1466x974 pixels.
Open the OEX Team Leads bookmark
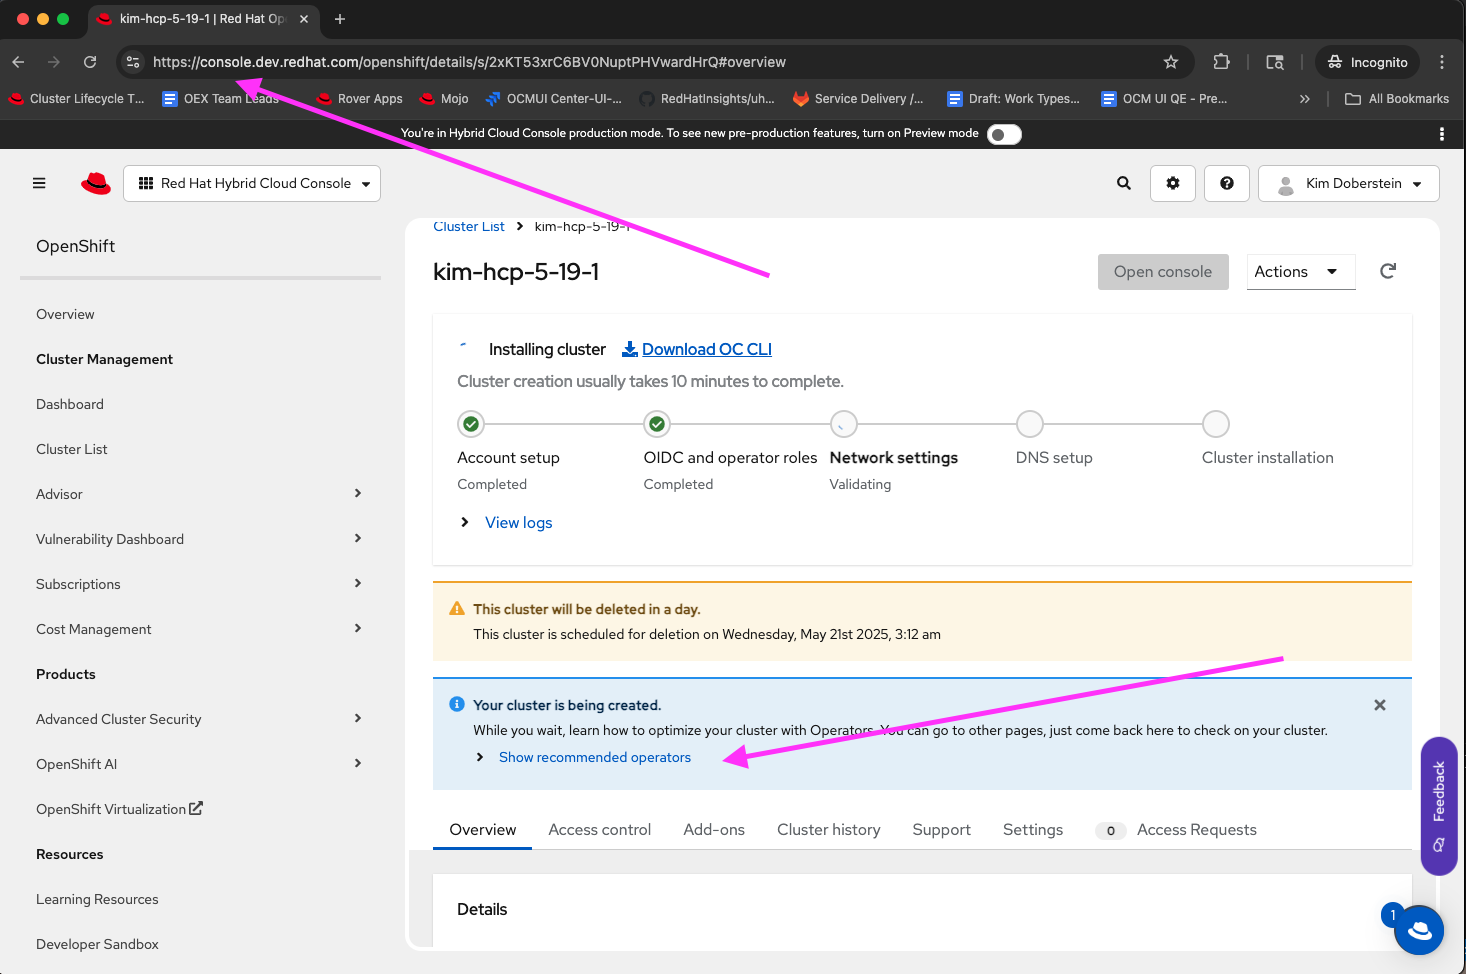pyautogui.click(x=221, y=99)
